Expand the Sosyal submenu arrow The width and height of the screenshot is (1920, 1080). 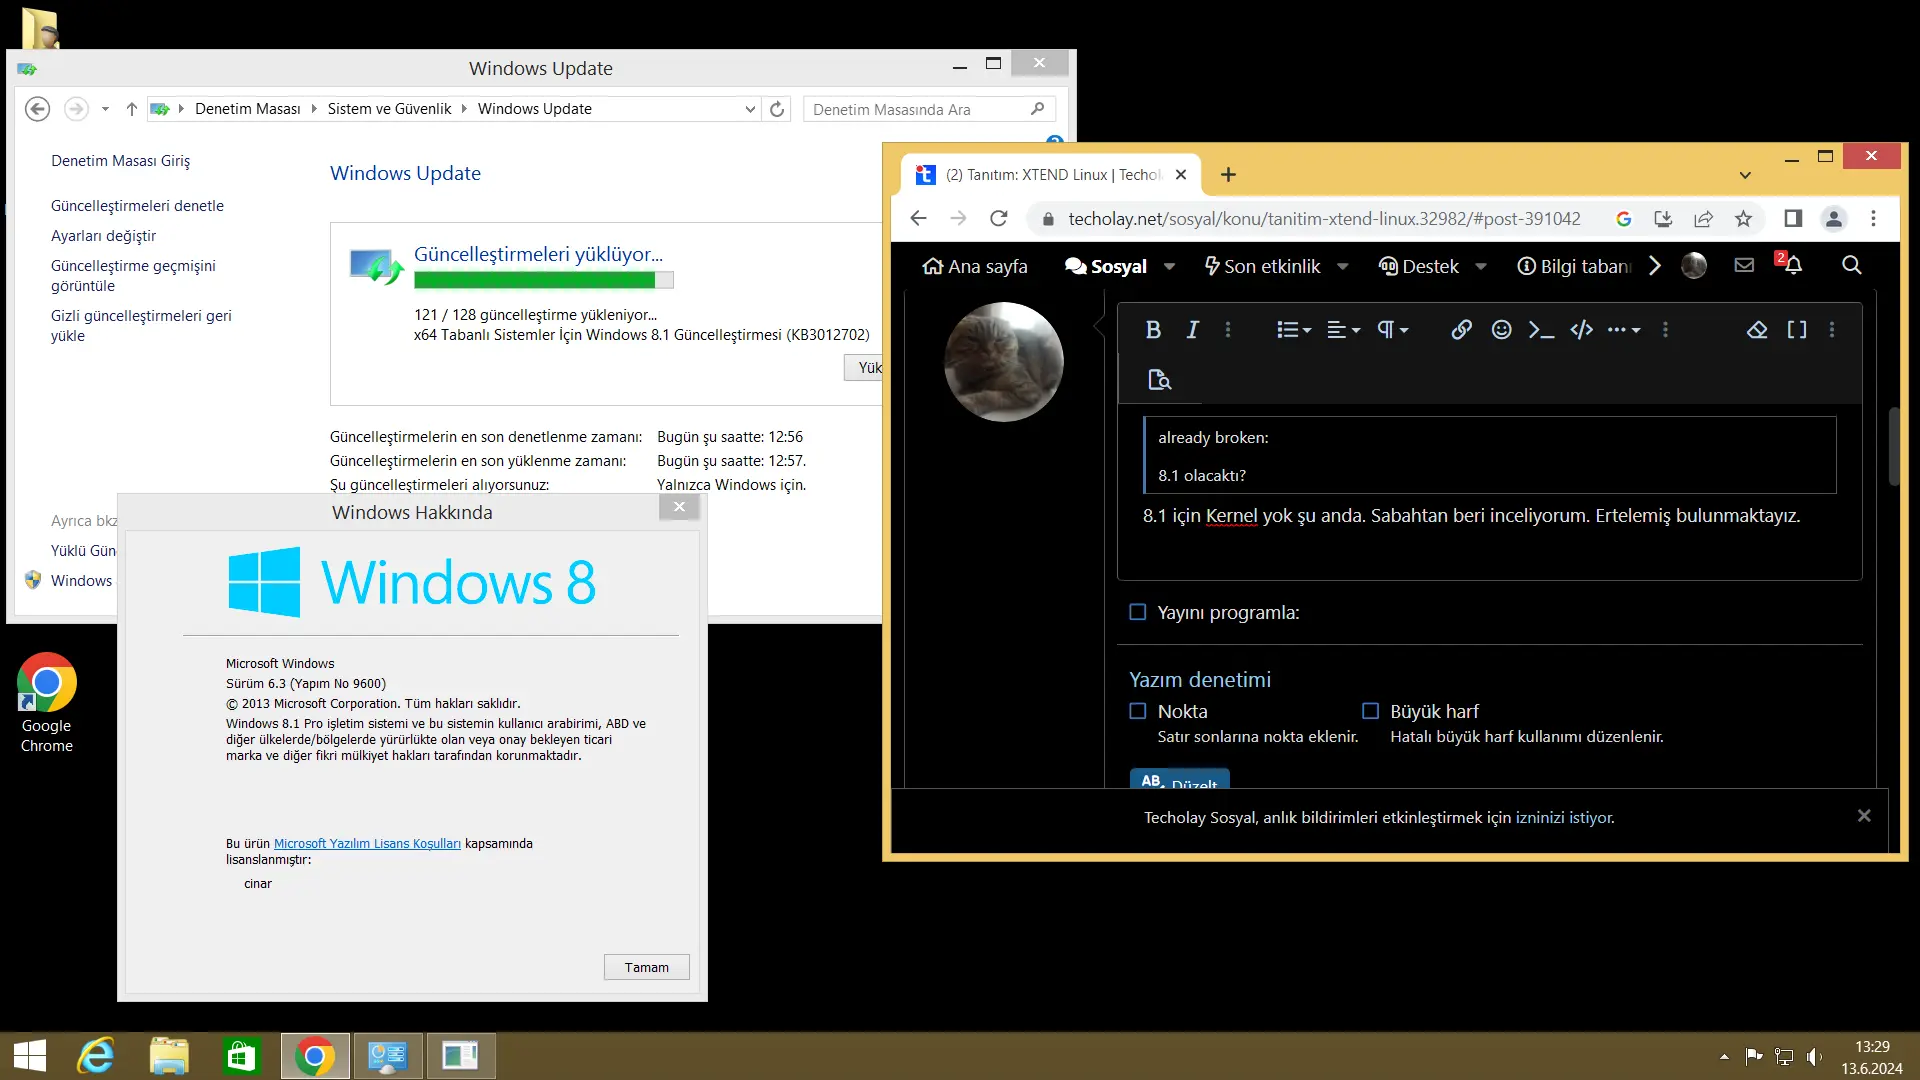coord(1169,266)
